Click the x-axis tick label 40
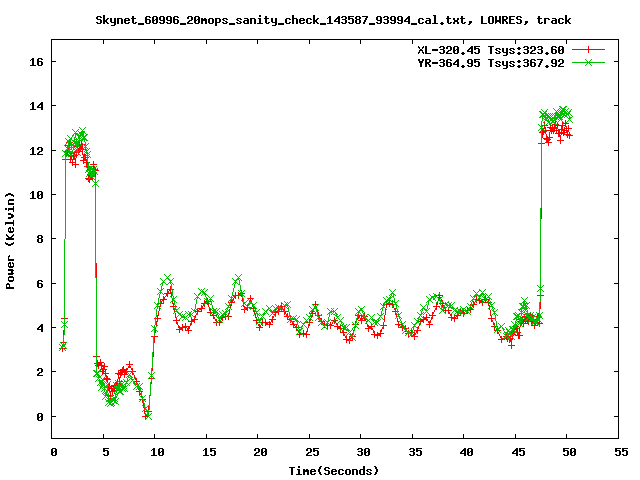 click(x=464, y=452)
